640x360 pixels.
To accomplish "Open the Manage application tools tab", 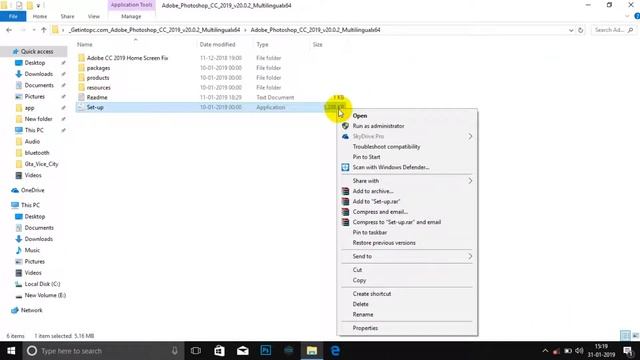I will (x=131, y=16).
